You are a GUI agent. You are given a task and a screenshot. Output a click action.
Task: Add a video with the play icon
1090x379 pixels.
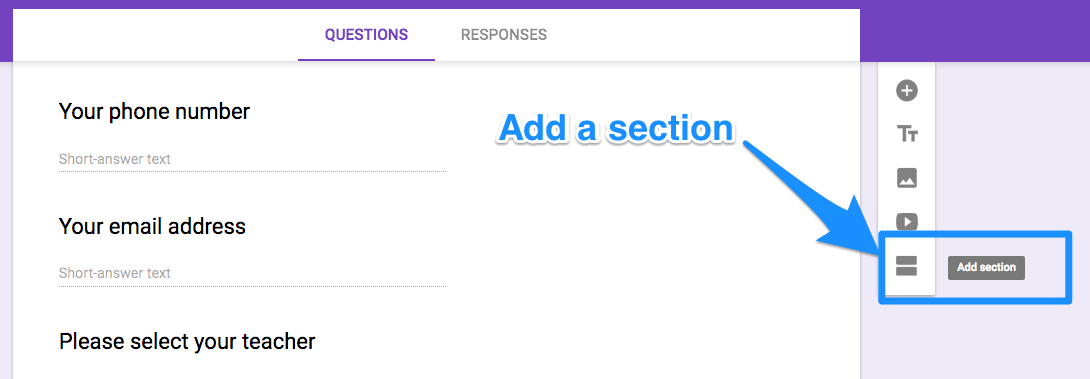point(906,221)
